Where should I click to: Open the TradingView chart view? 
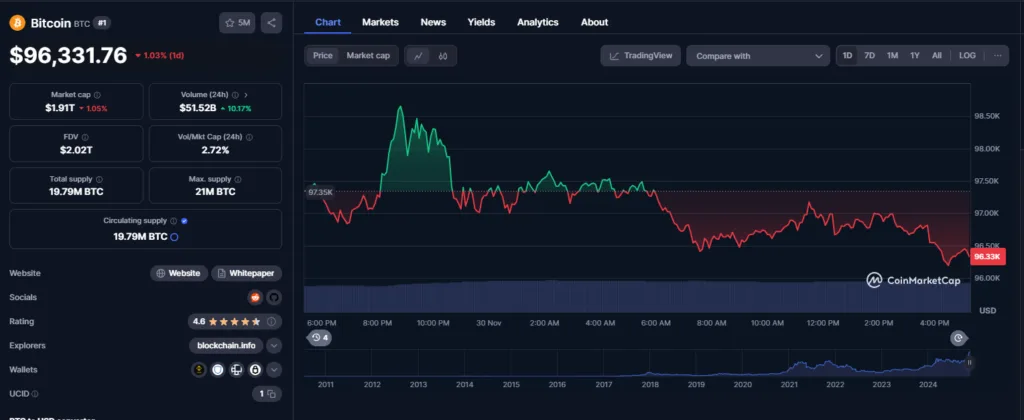tap(641, 56)
